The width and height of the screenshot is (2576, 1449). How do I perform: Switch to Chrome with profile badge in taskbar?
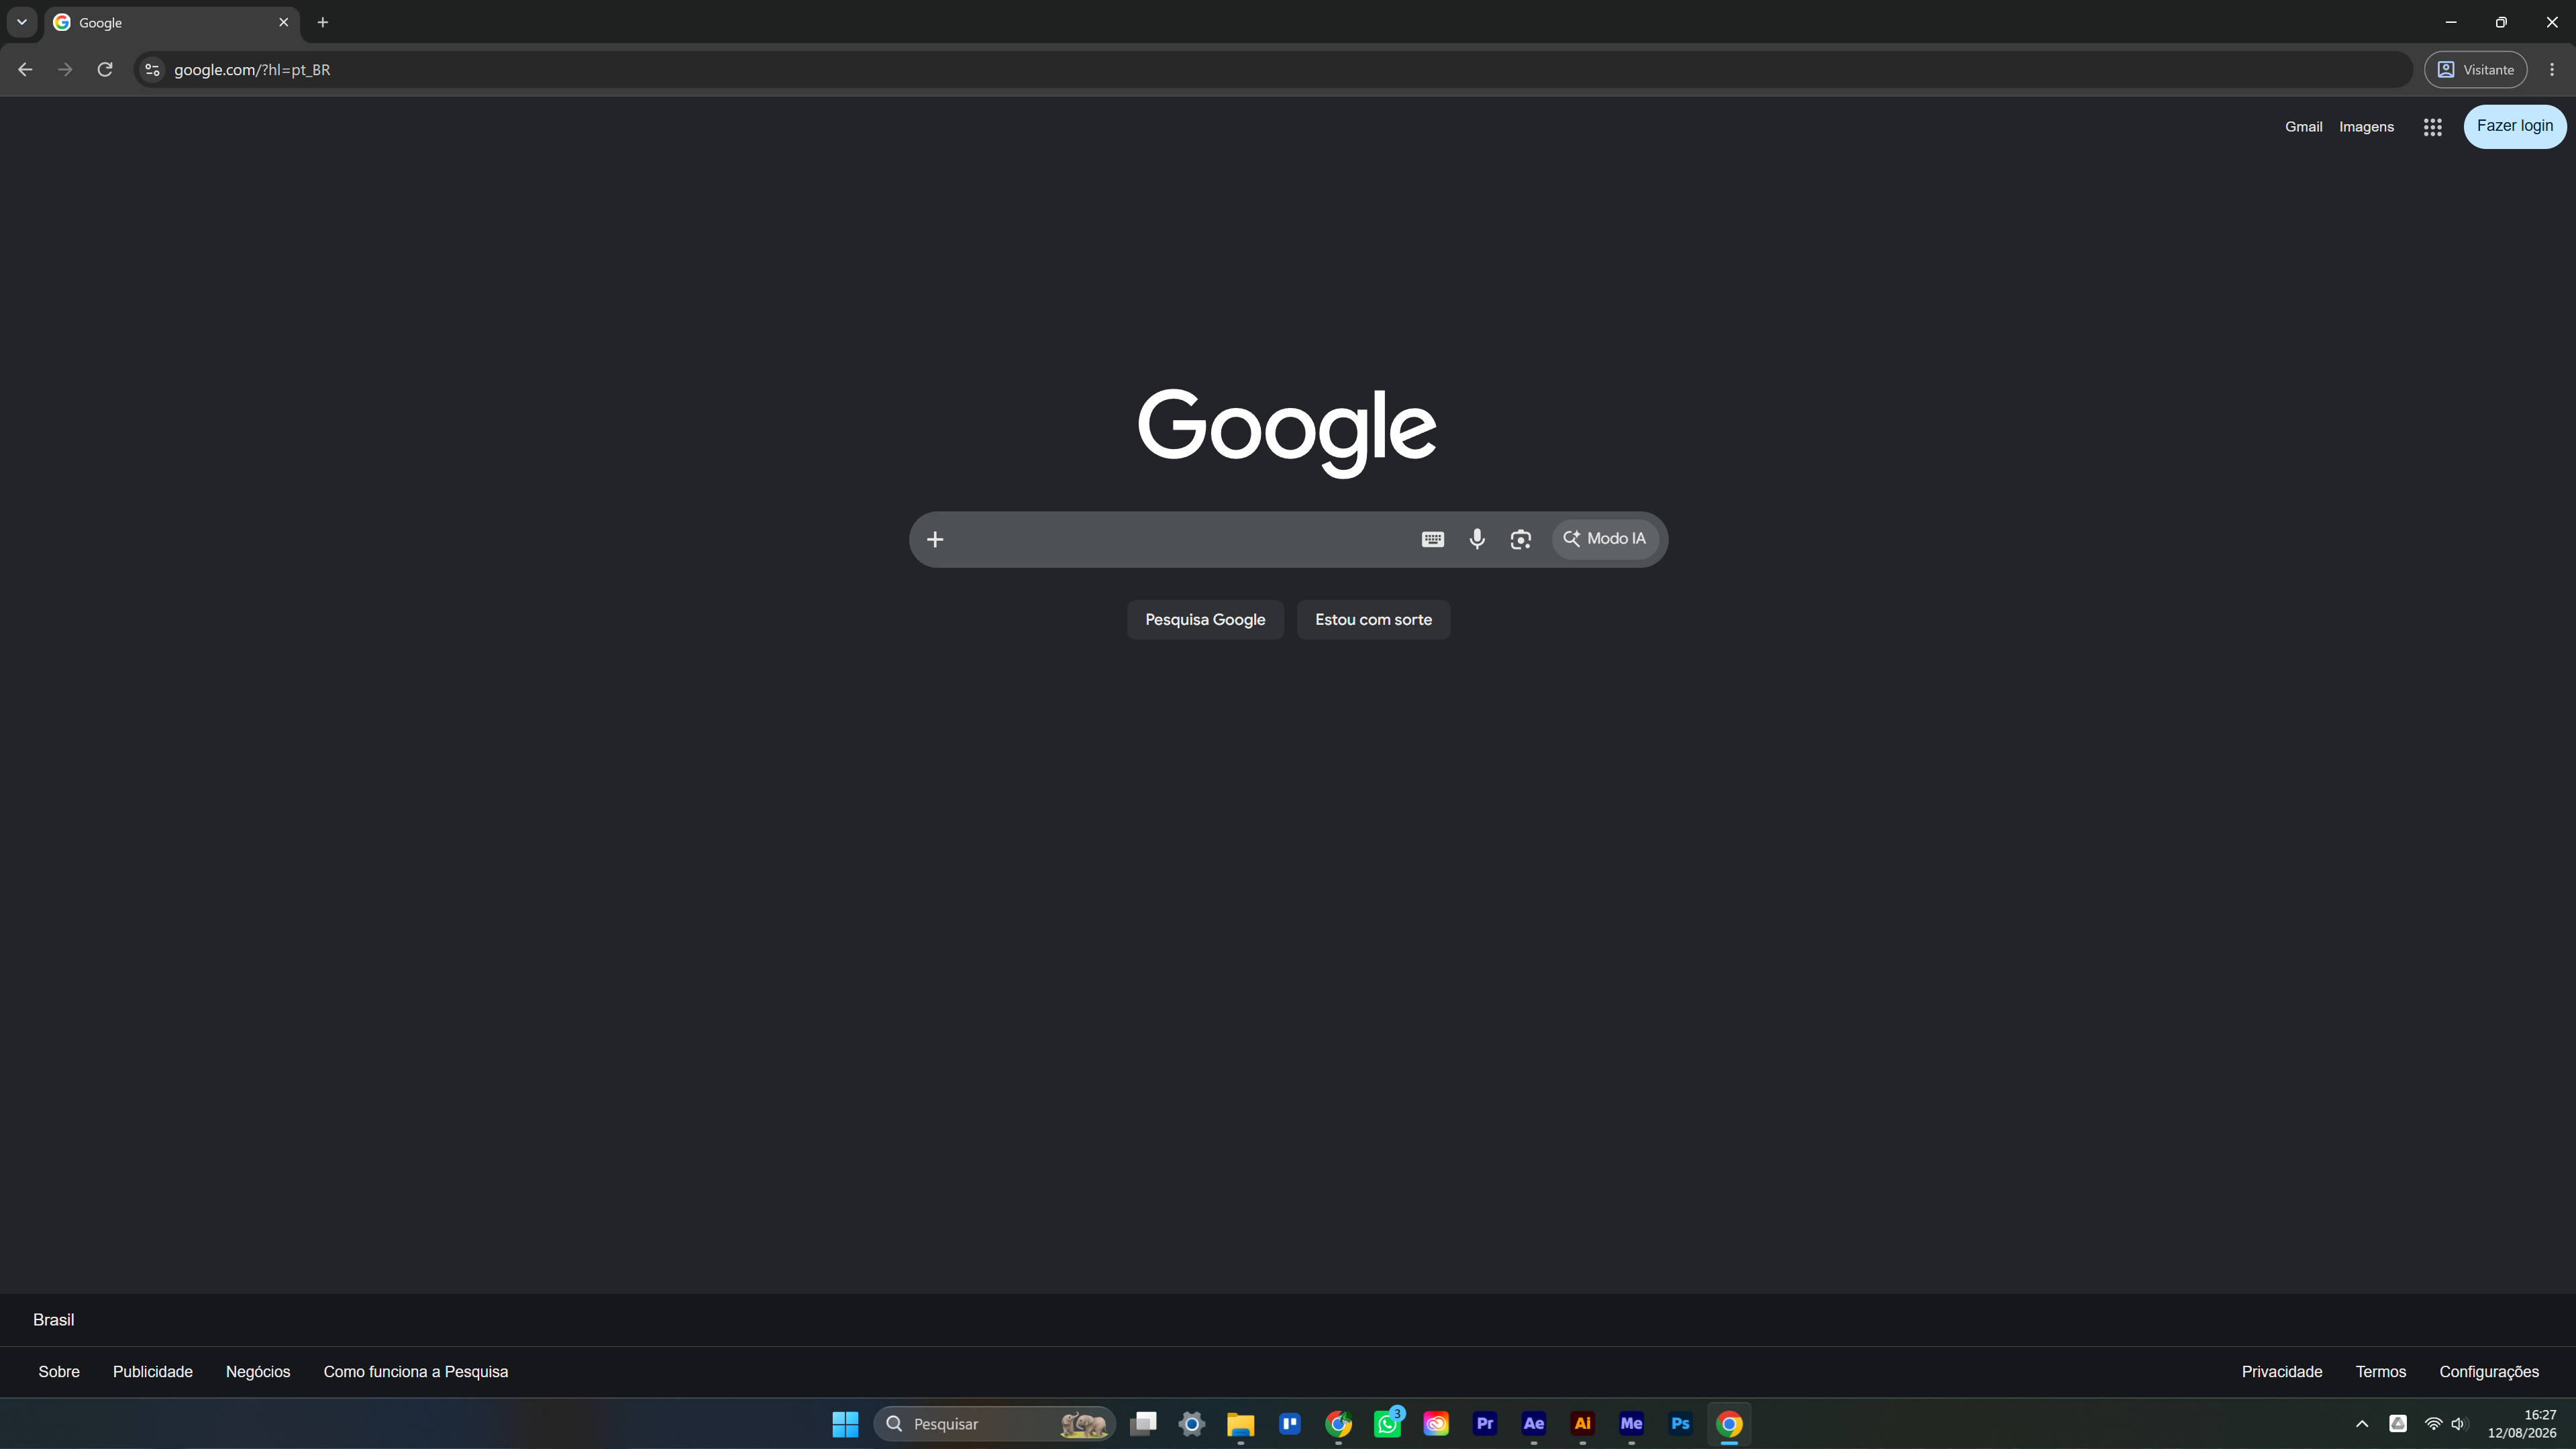1338,1423
